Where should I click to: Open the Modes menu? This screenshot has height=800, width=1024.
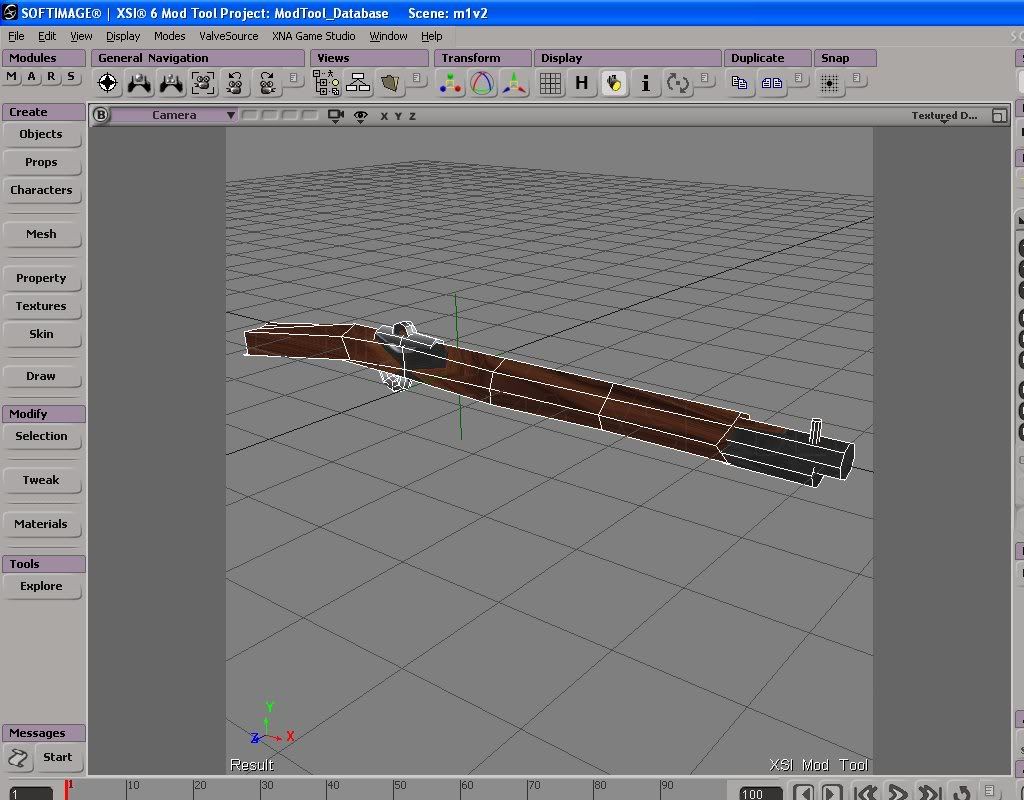(169, 36)
